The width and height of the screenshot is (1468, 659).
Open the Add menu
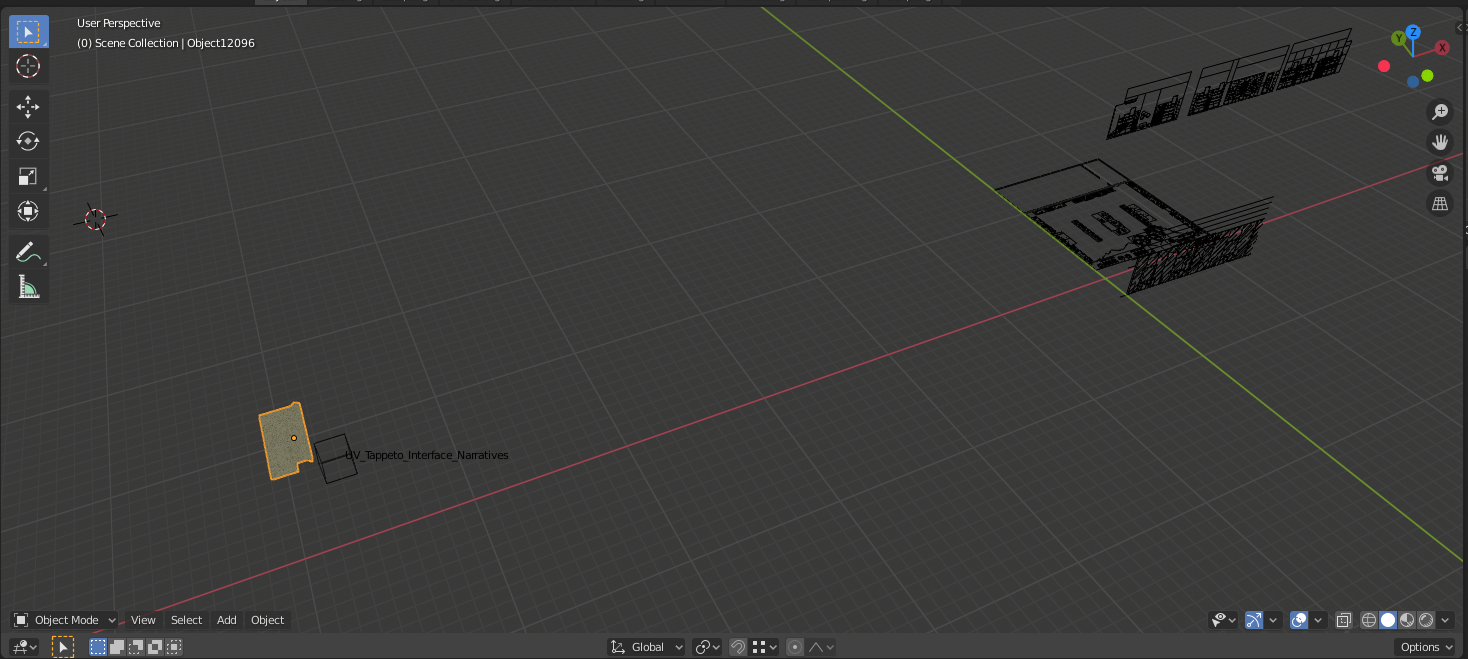pyautogui.click(x=227, y=620)
